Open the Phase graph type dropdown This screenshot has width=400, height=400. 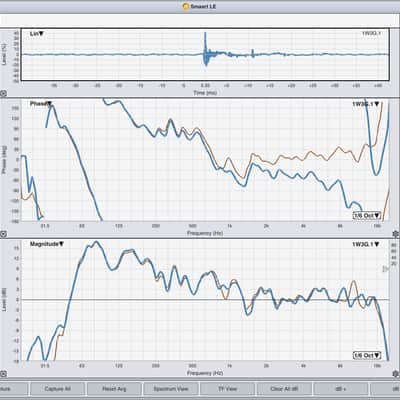[41, 104]
